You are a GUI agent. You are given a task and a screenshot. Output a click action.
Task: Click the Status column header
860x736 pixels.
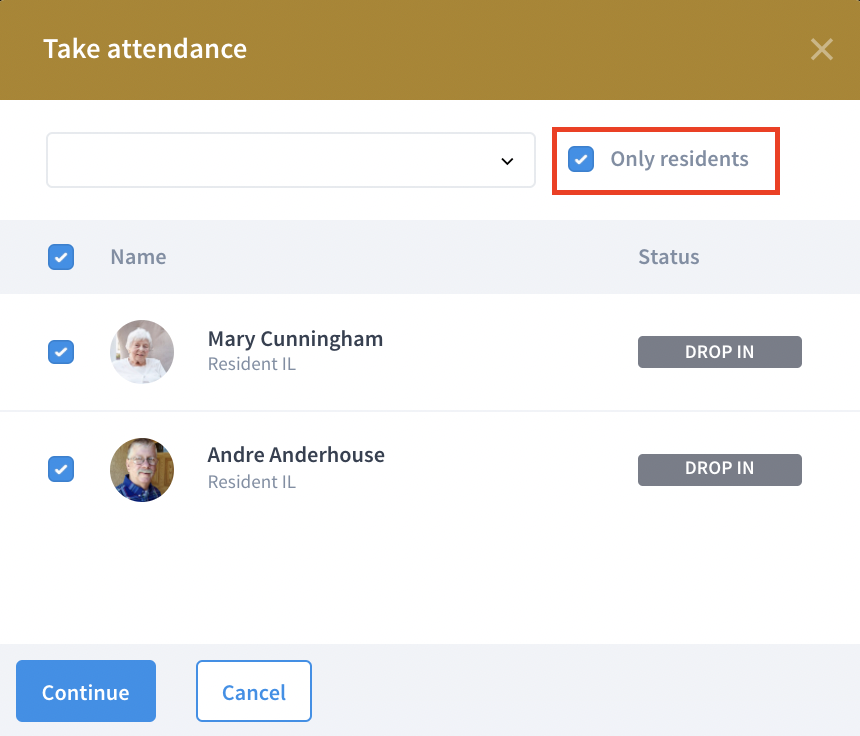click(669, 257)
